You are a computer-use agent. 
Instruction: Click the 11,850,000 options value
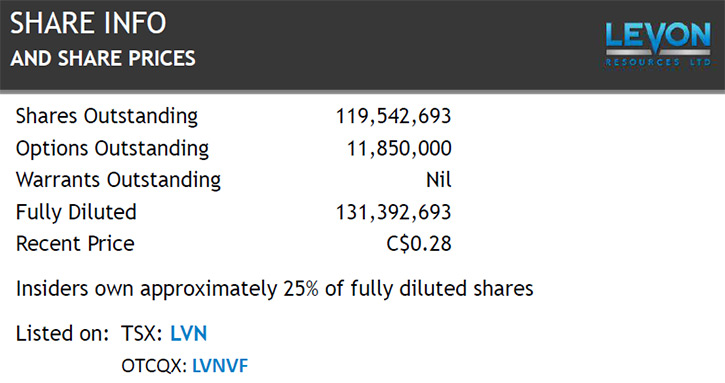pyautogui.click(x=399, y=148)
